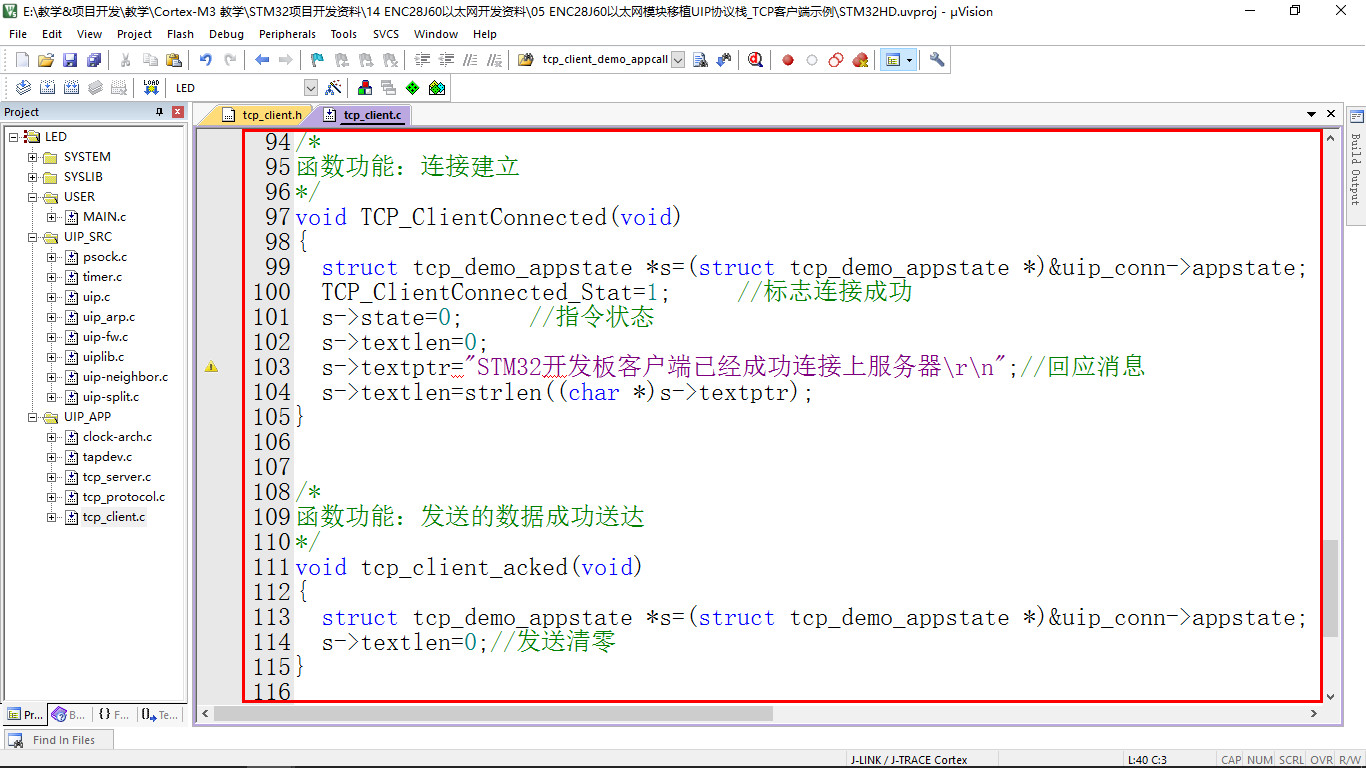Viewport: 1366px width, 768px height.
Task: Navigate backward with the blue left arrow
Action: (x=262, y=60)
